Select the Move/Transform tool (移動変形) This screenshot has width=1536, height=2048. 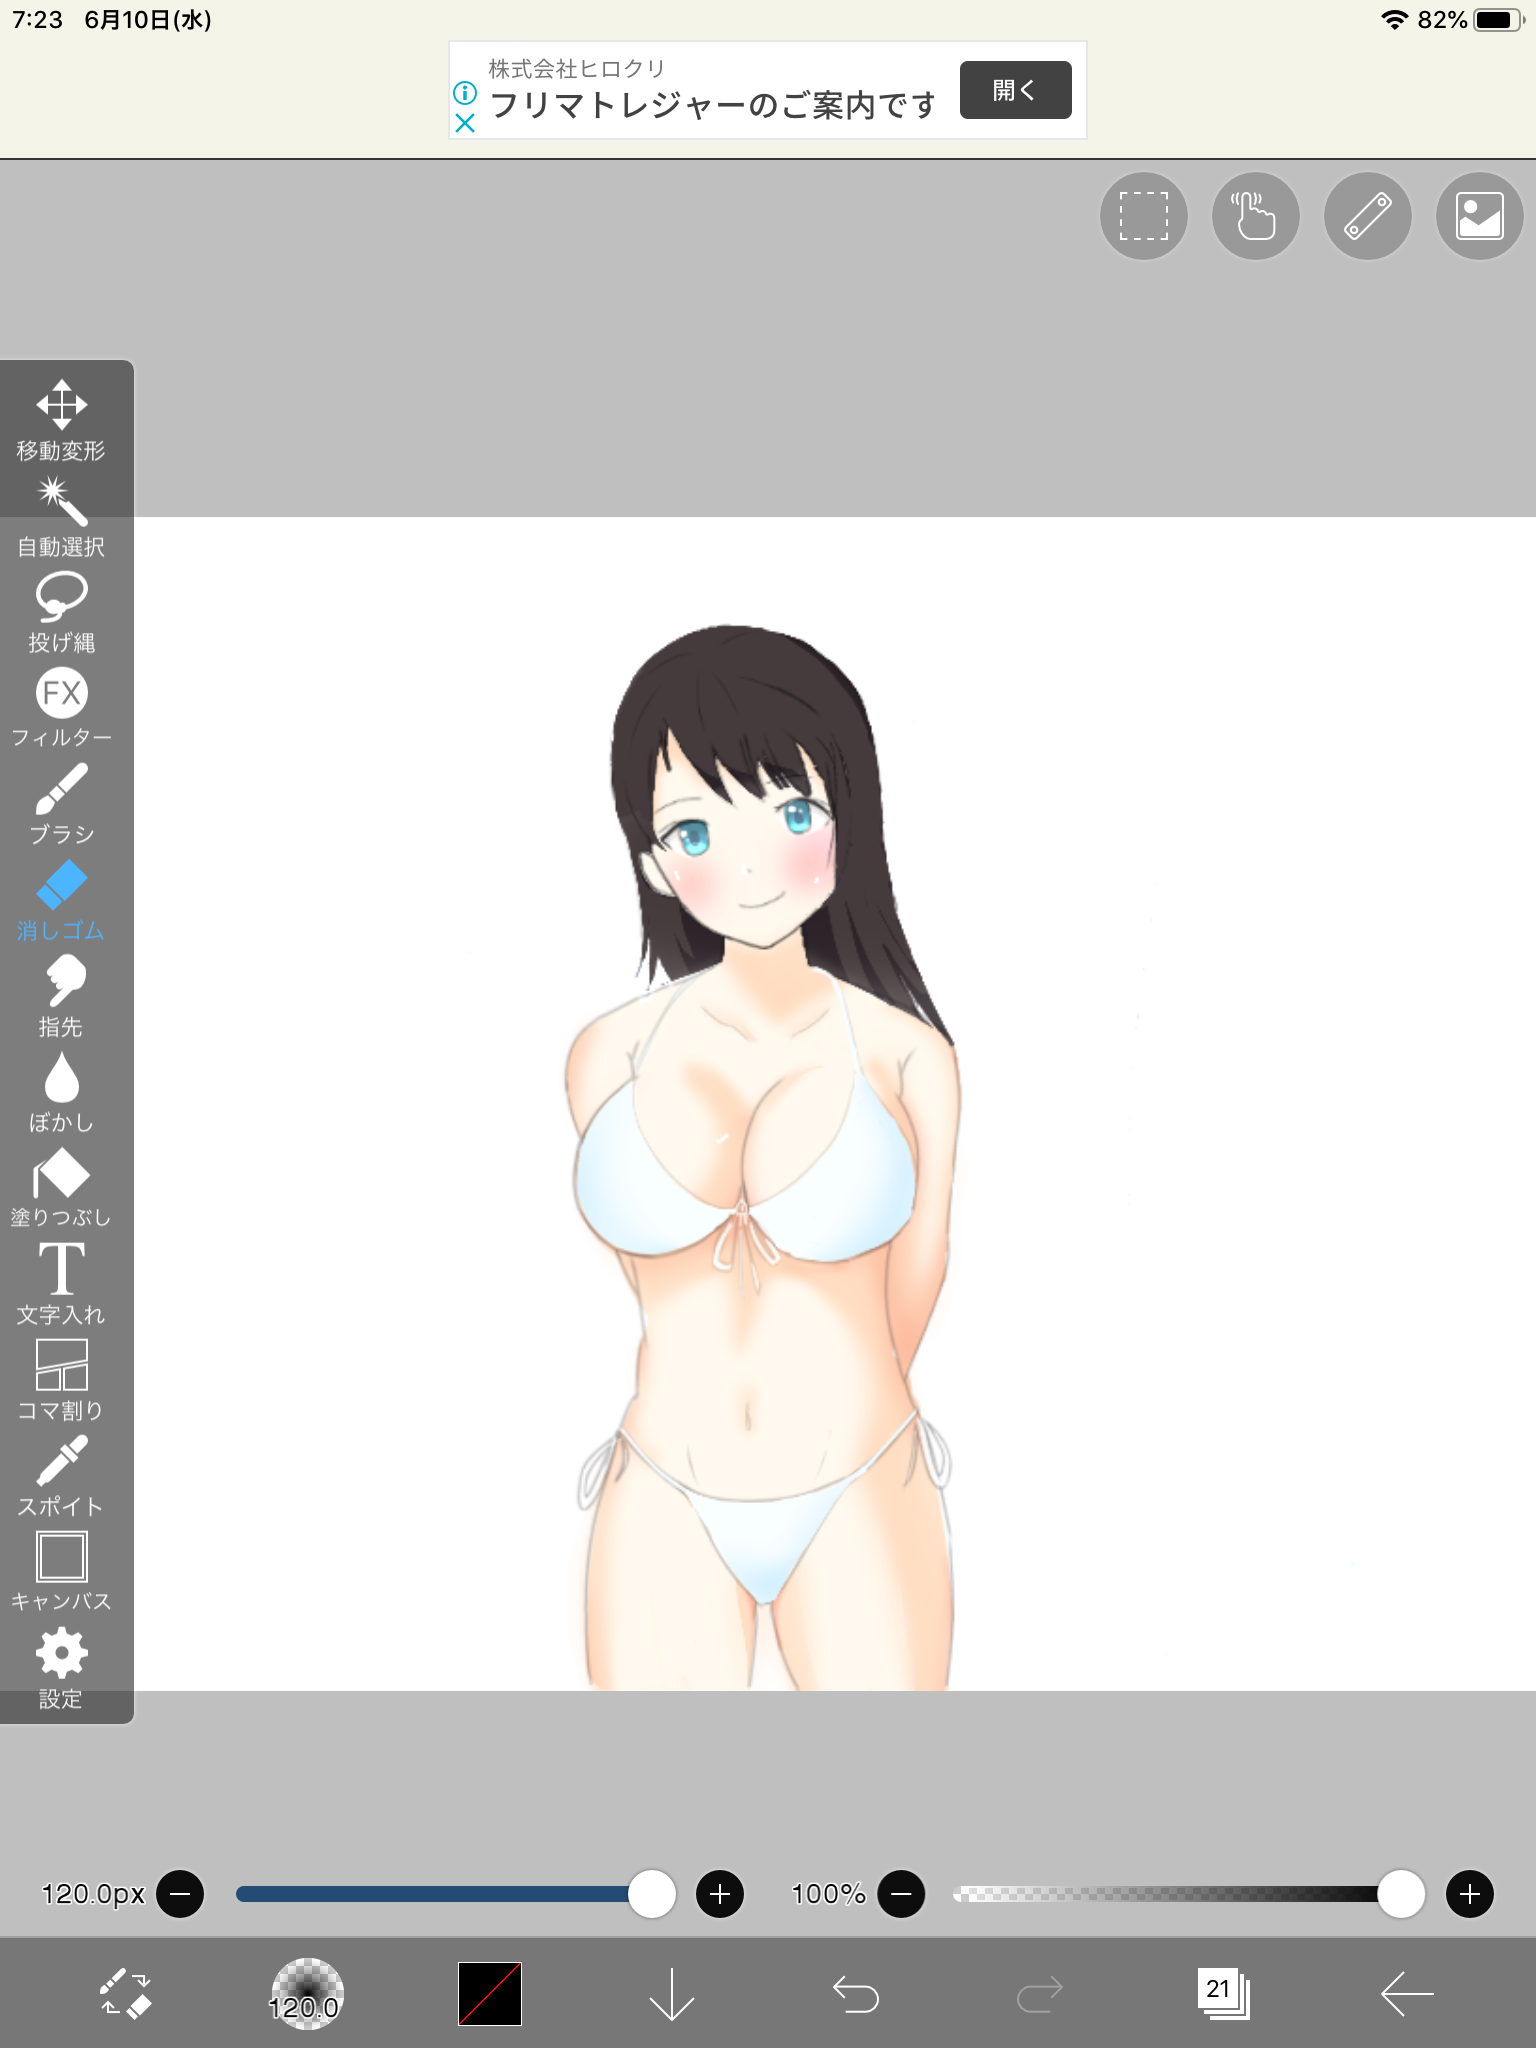(61, 420)
